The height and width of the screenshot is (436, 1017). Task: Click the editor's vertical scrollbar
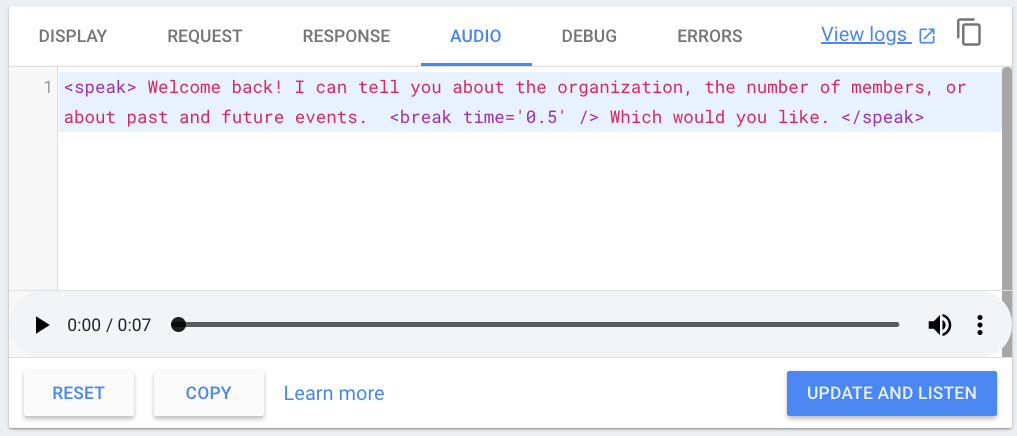[x=1007, y=178]
